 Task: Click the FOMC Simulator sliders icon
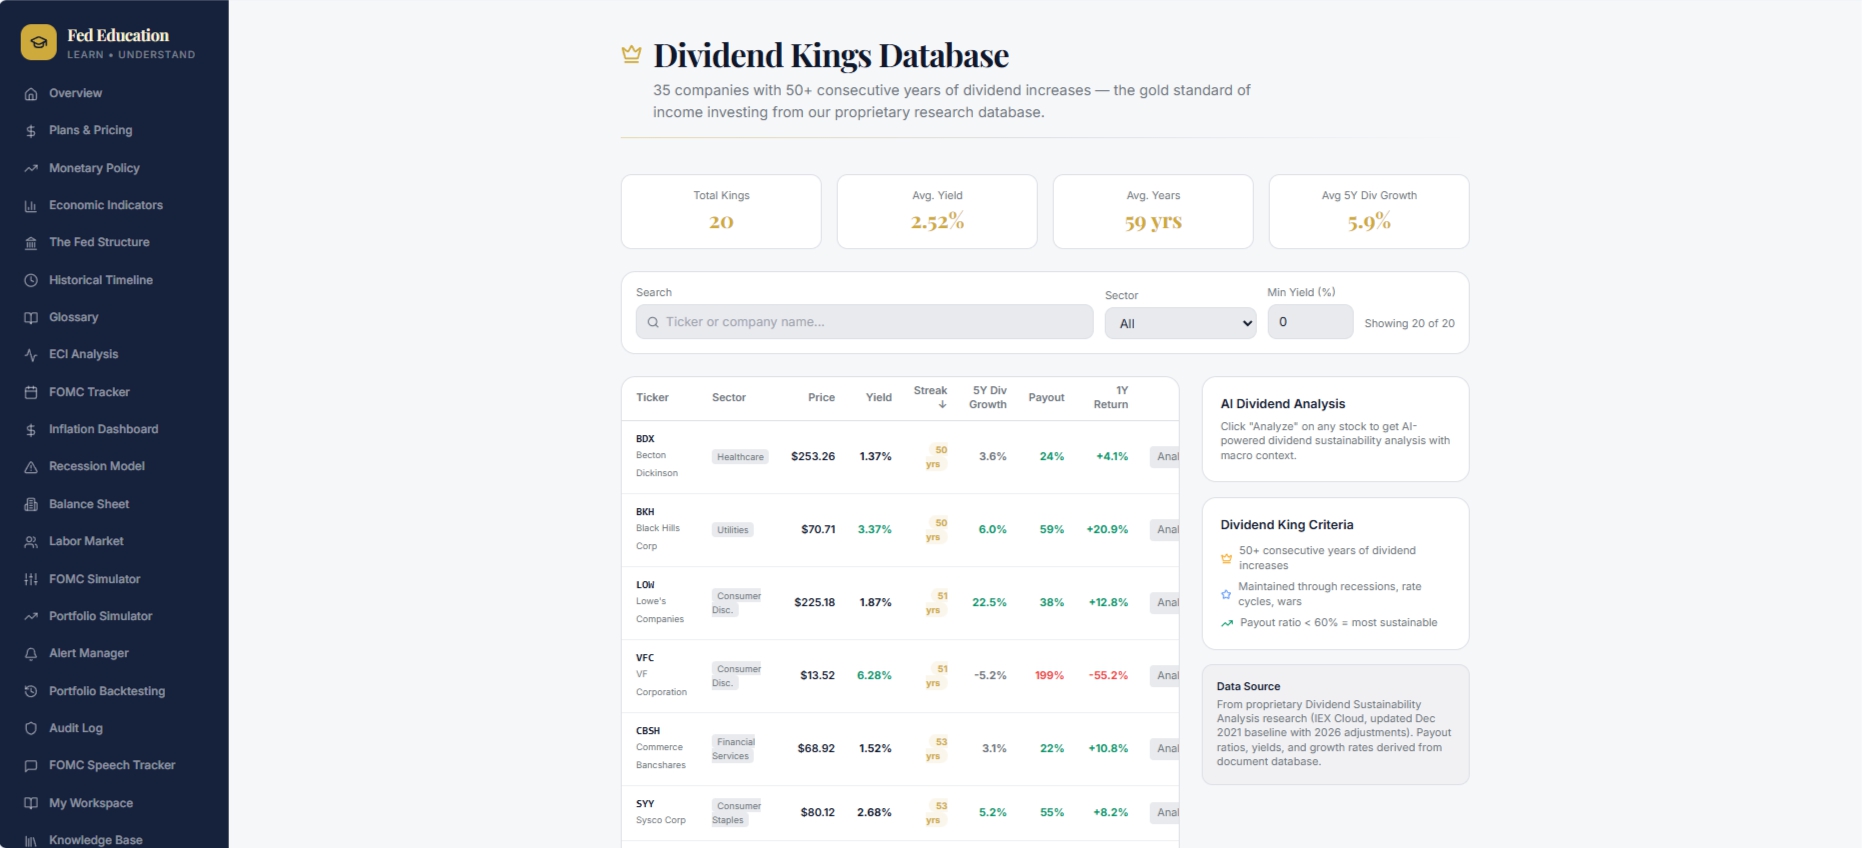(x=31, y=579)
